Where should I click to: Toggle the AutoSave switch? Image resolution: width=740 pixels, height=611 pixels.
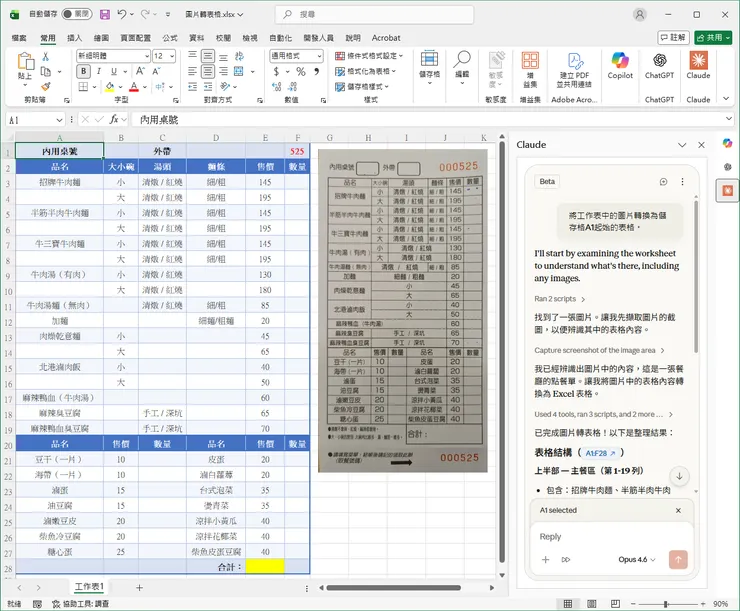[x=77, y=14]
